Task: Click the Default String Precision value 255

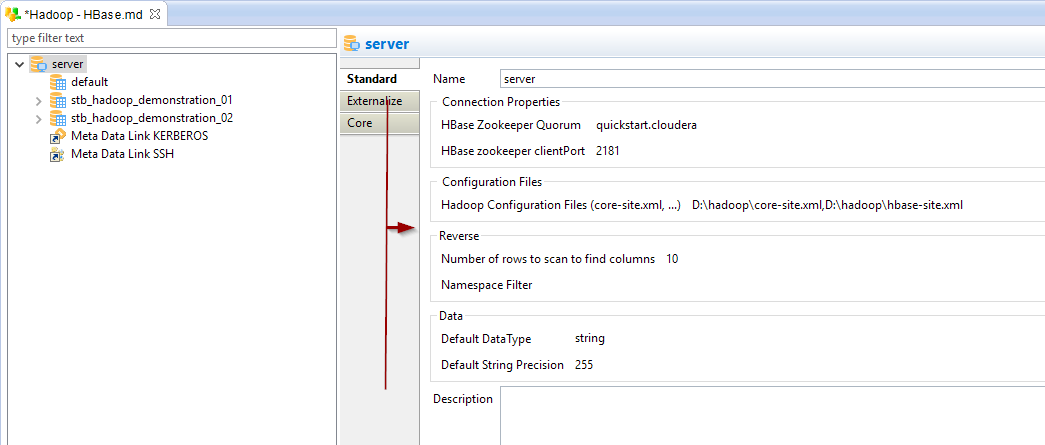Action: point(584,365)
